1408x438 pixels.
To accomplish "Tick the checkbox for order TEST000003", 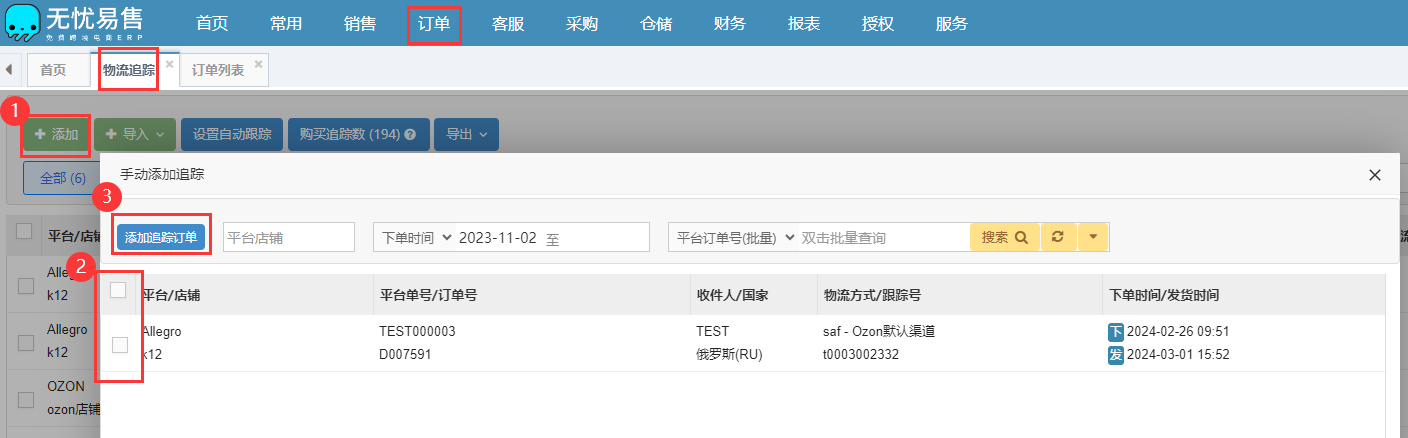I will 120,345.
